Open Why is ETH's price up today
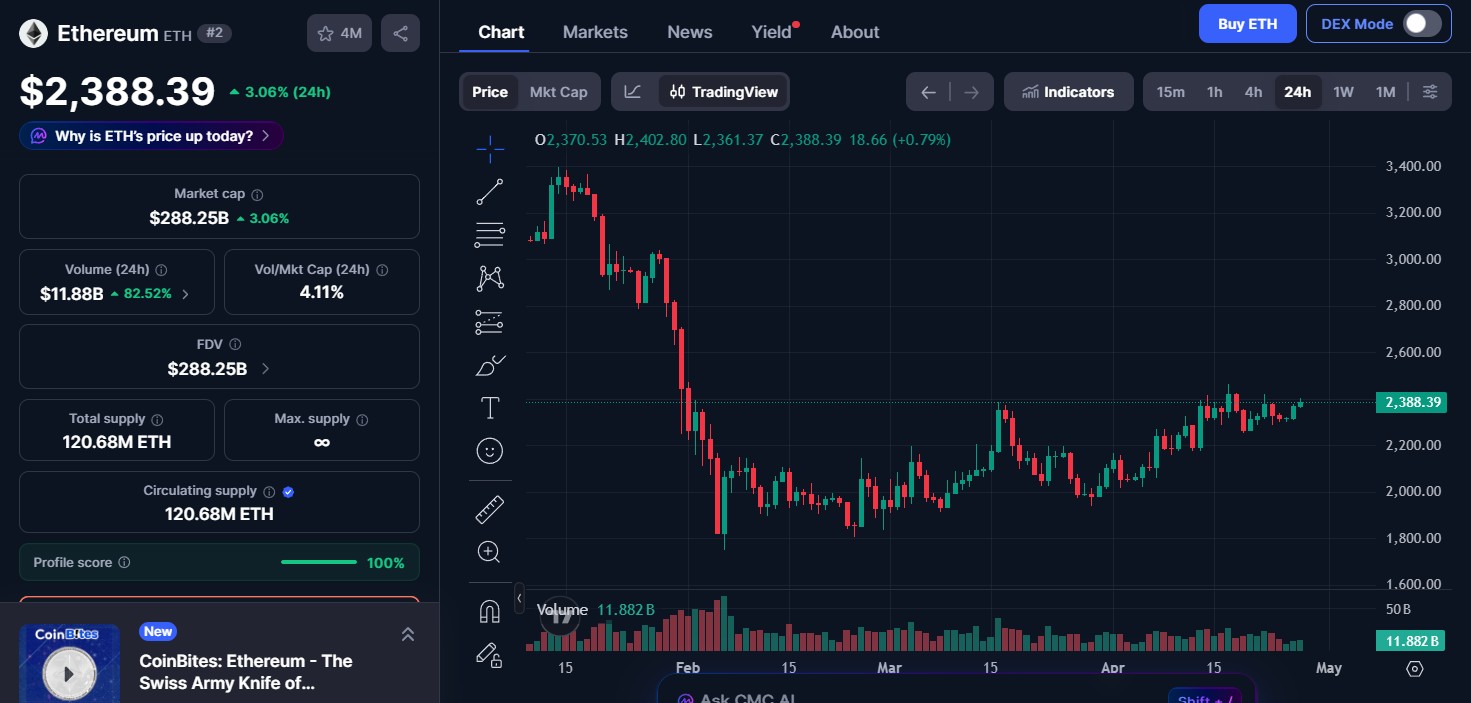 tap(151, 134)
